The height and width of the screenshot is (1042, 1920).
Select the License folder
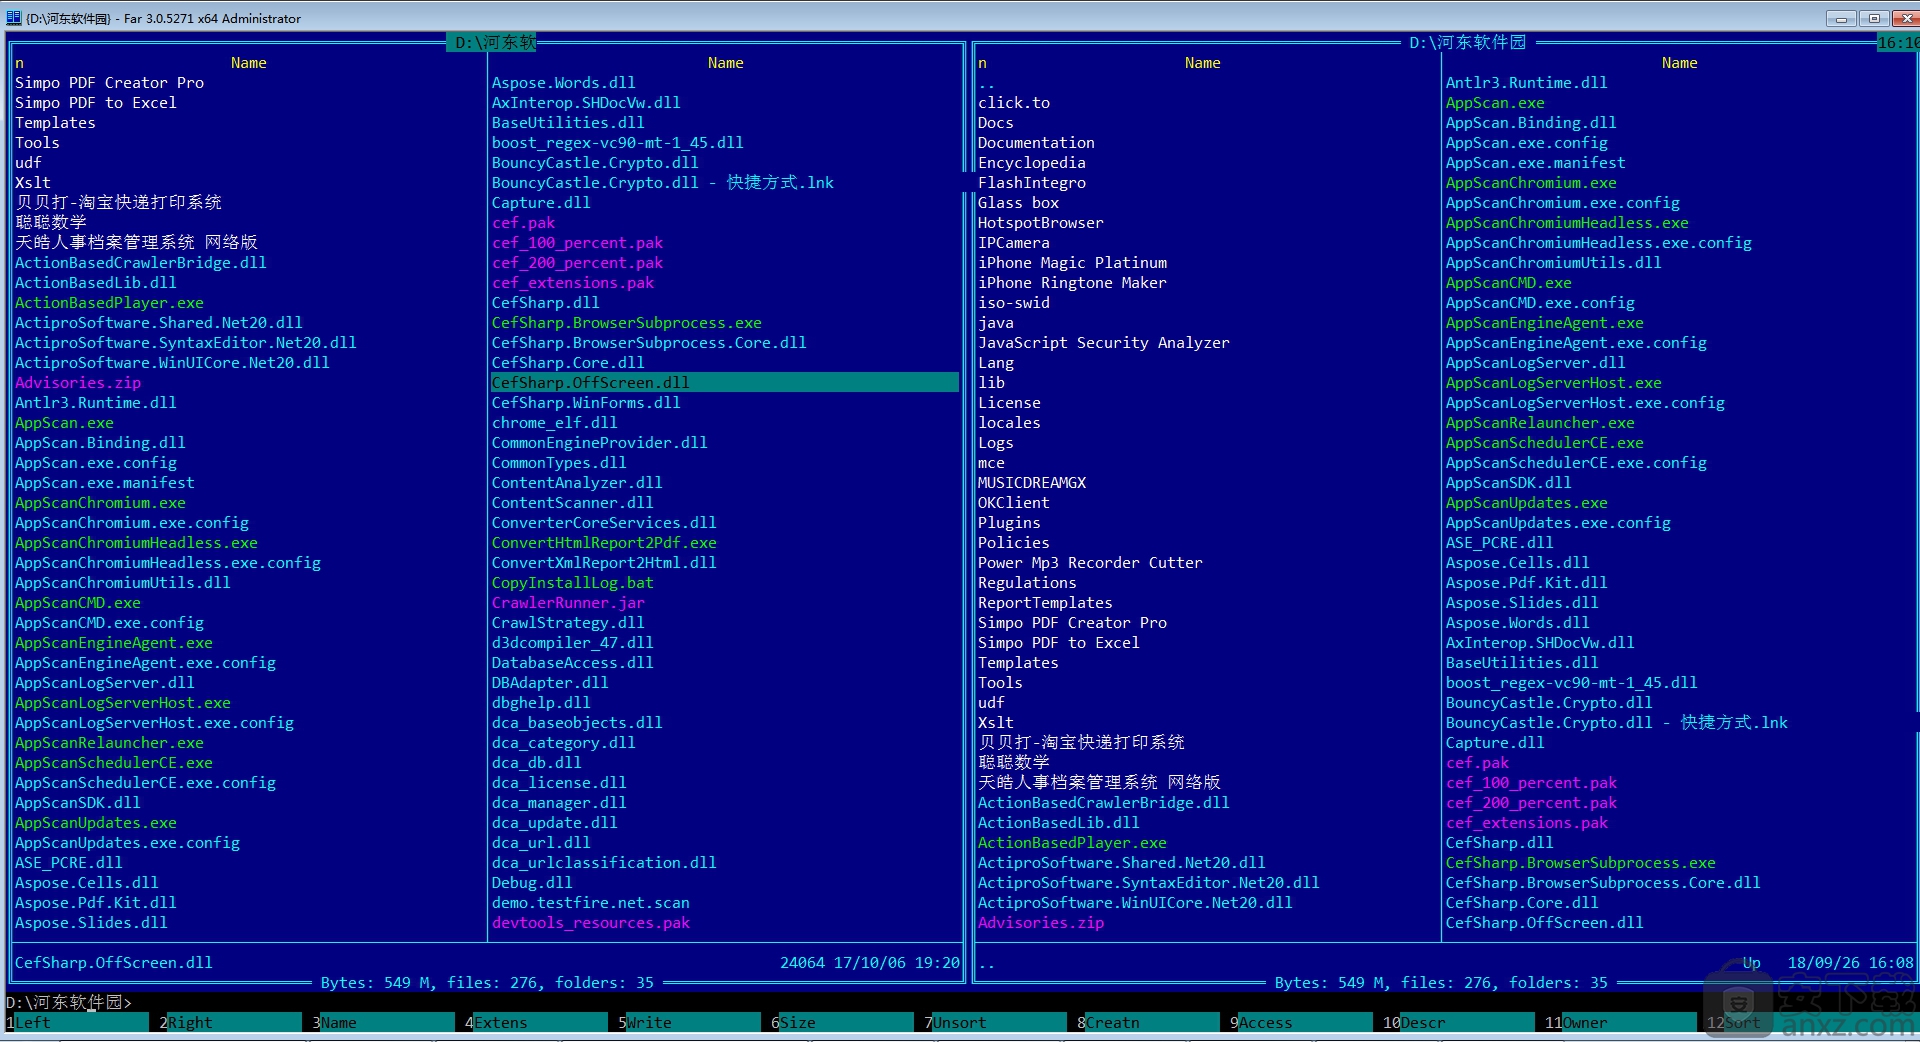tap(1009, 402)
